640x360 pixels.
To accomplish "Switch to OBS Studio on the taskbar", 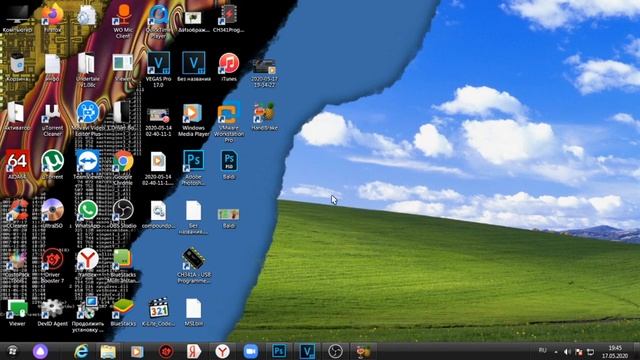I will click(335, 351).
